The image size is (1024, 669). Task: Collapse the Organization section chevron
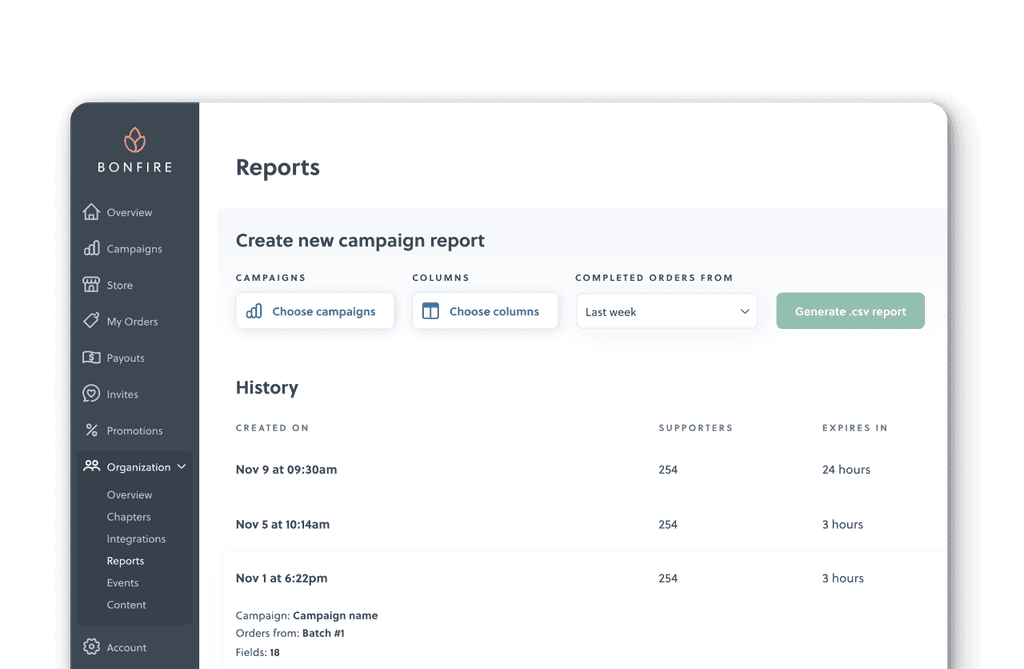click(181, 466)
